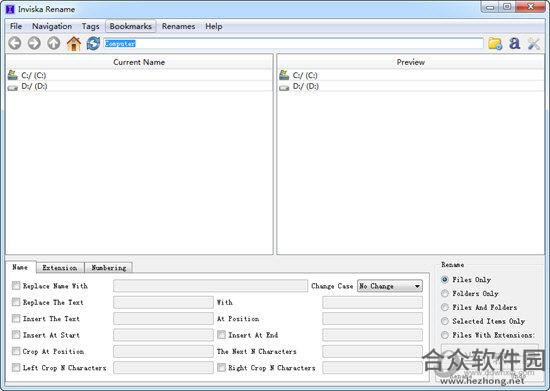Enable Insert At Start checkbox
Screen dimensions: 550x391
[x=16, y=335]
